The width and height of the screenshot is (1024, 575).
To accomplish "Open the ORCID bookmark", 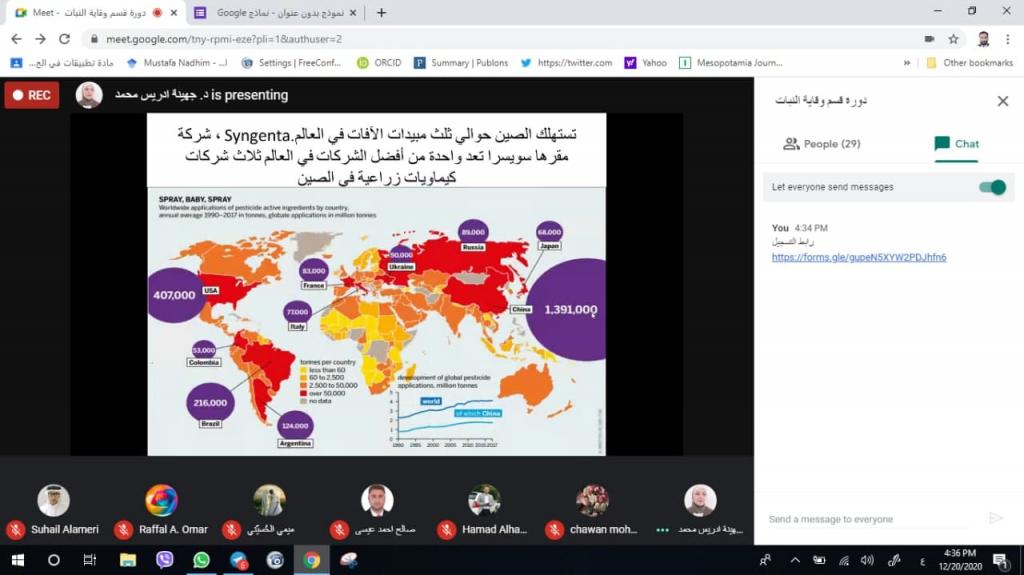I will [x=379, y=62].
